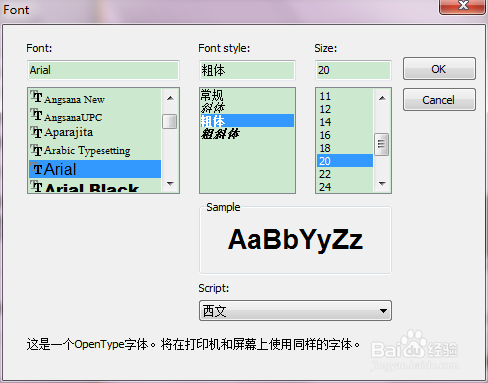The height and width of the screenshot is (383, 488).
Task: Select Arial font in list
Action: [95, 169]
